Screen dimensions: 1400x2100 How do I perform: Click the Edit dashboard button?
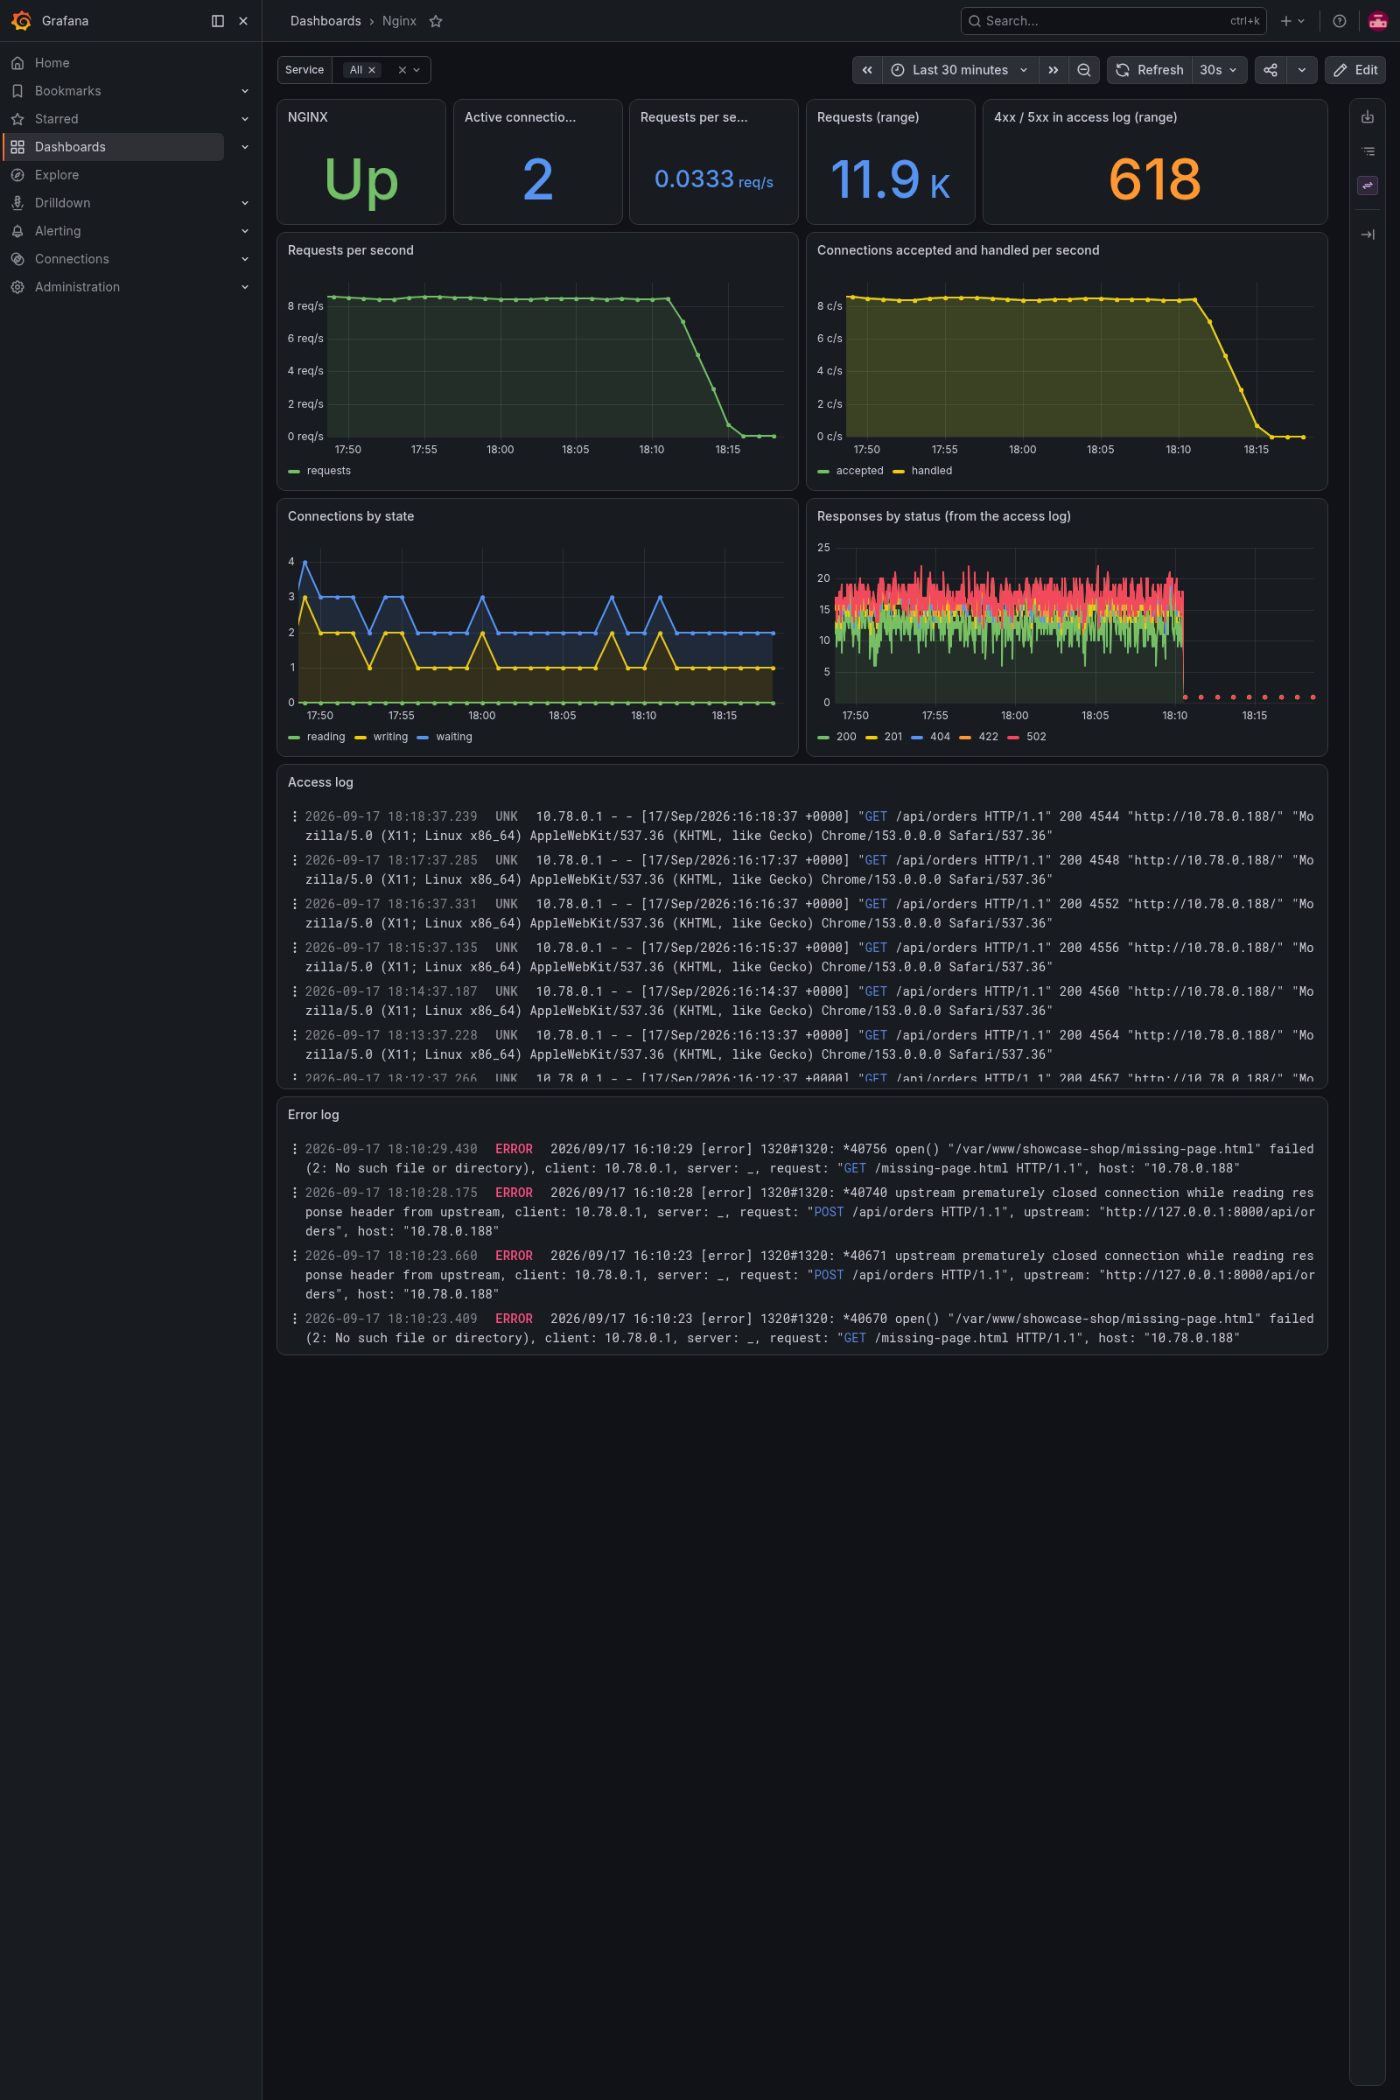1355,70
